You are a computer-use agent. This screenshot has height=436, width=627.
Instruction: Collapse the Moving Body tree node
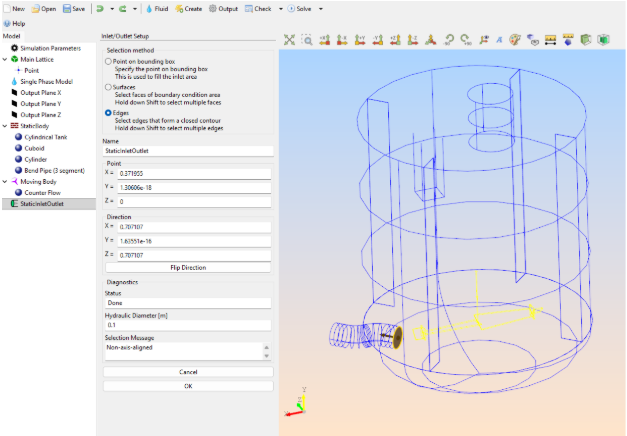(x=5, y=182)
